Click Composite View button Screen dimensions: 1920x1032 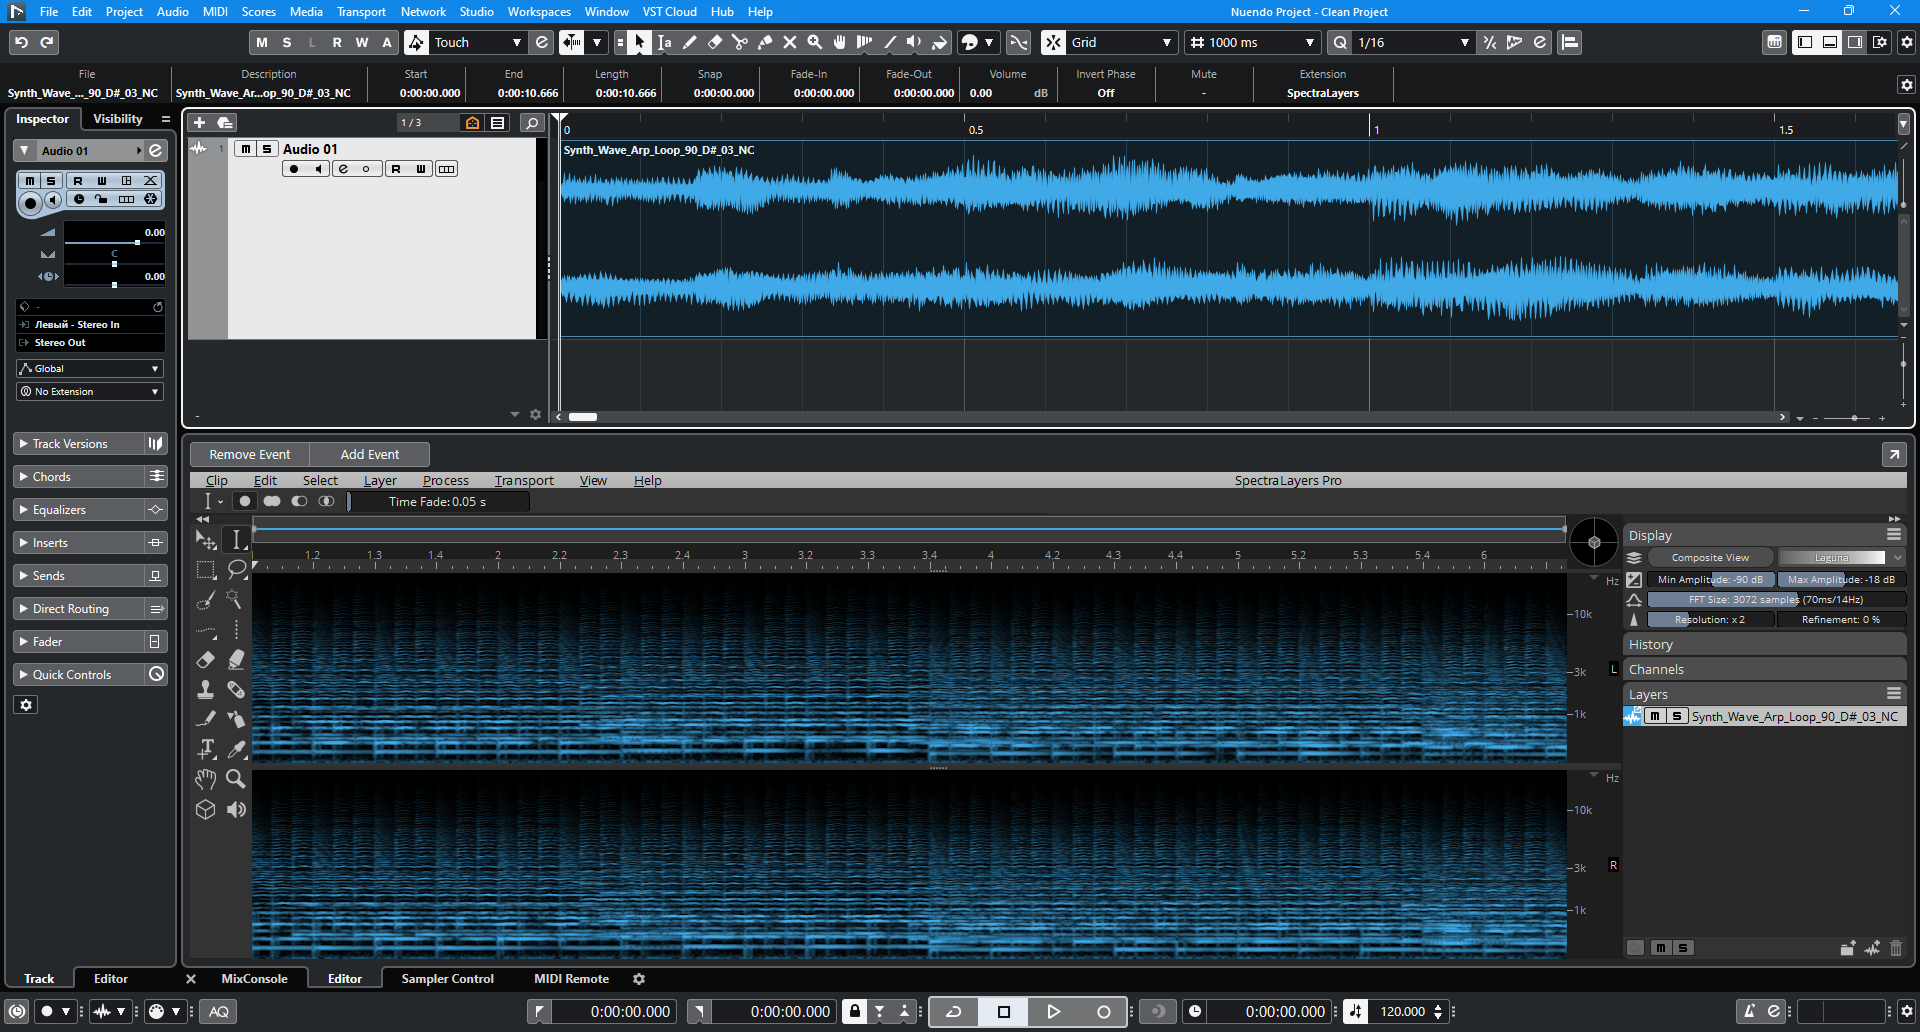pyautogui.click(x=1710, y=558)
